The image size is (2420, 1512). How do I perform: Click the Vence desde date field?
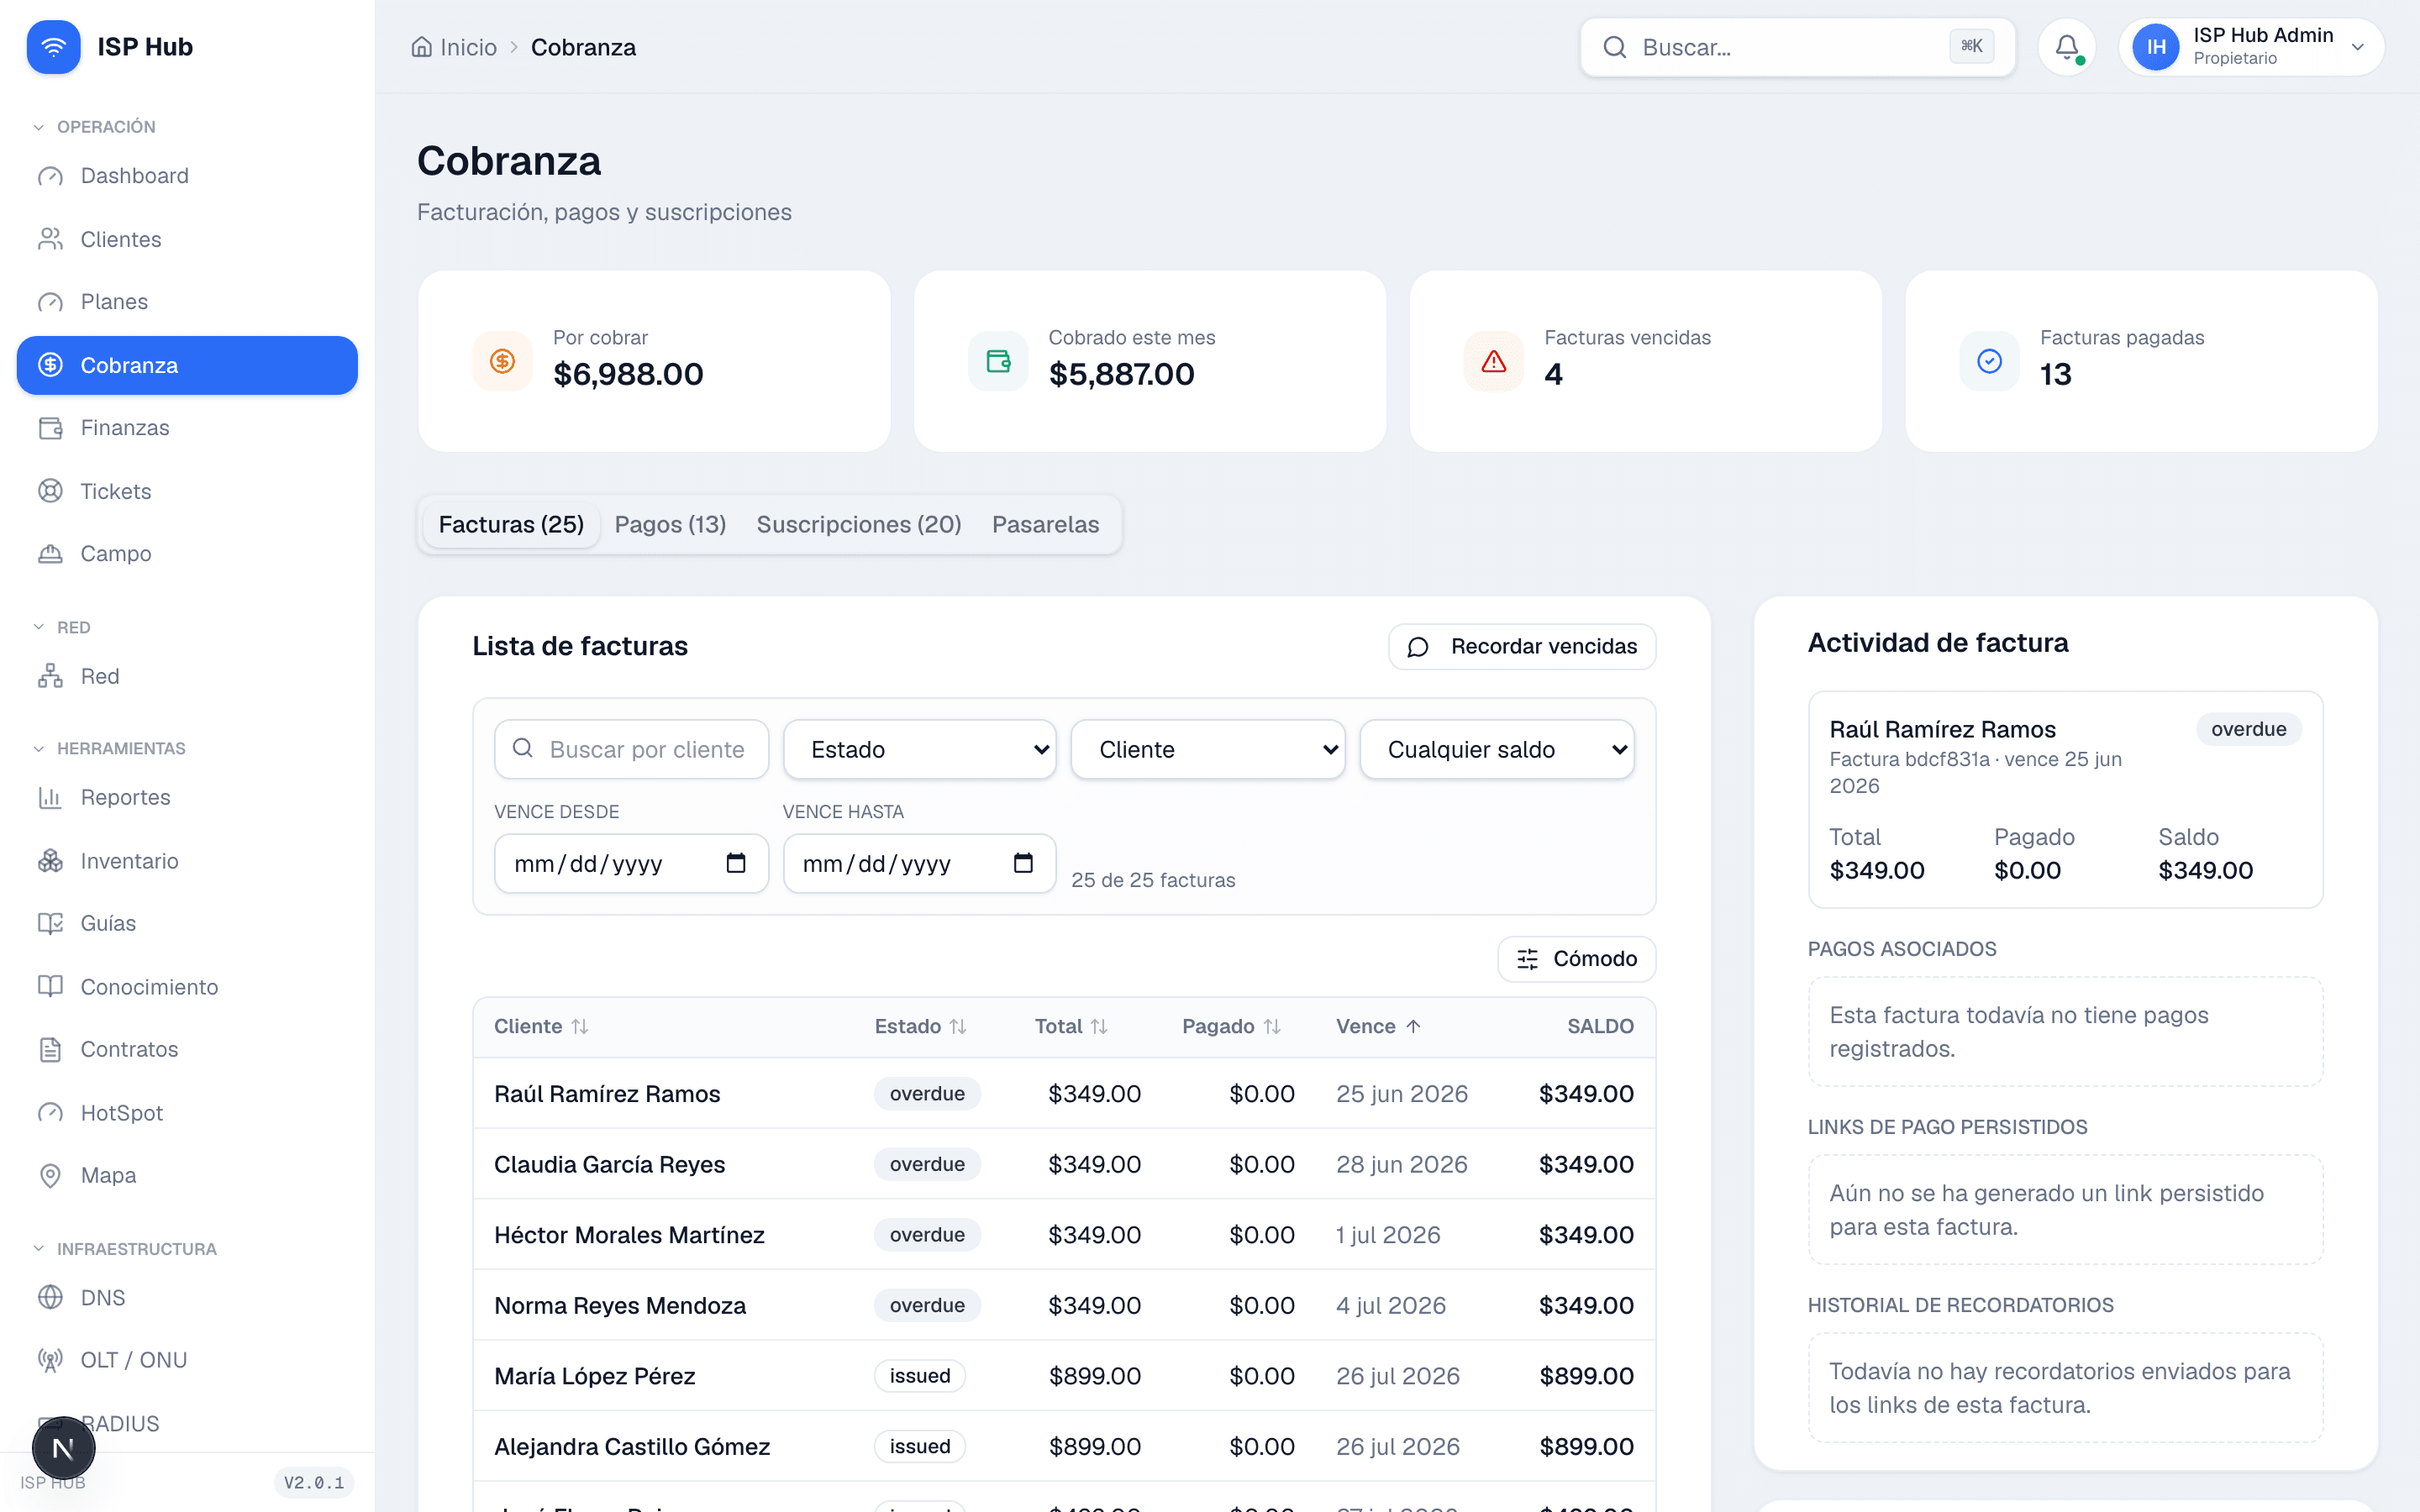[x=631, y=863]
